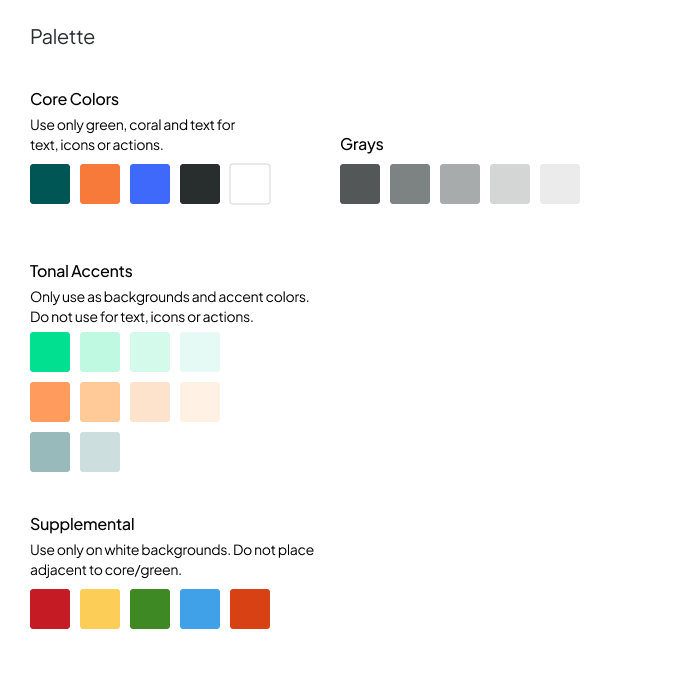The height and width of the screenshot is (681, 685).
Task: Select the burnt orange supplemental swatch
Action: [x=250, y=609]
